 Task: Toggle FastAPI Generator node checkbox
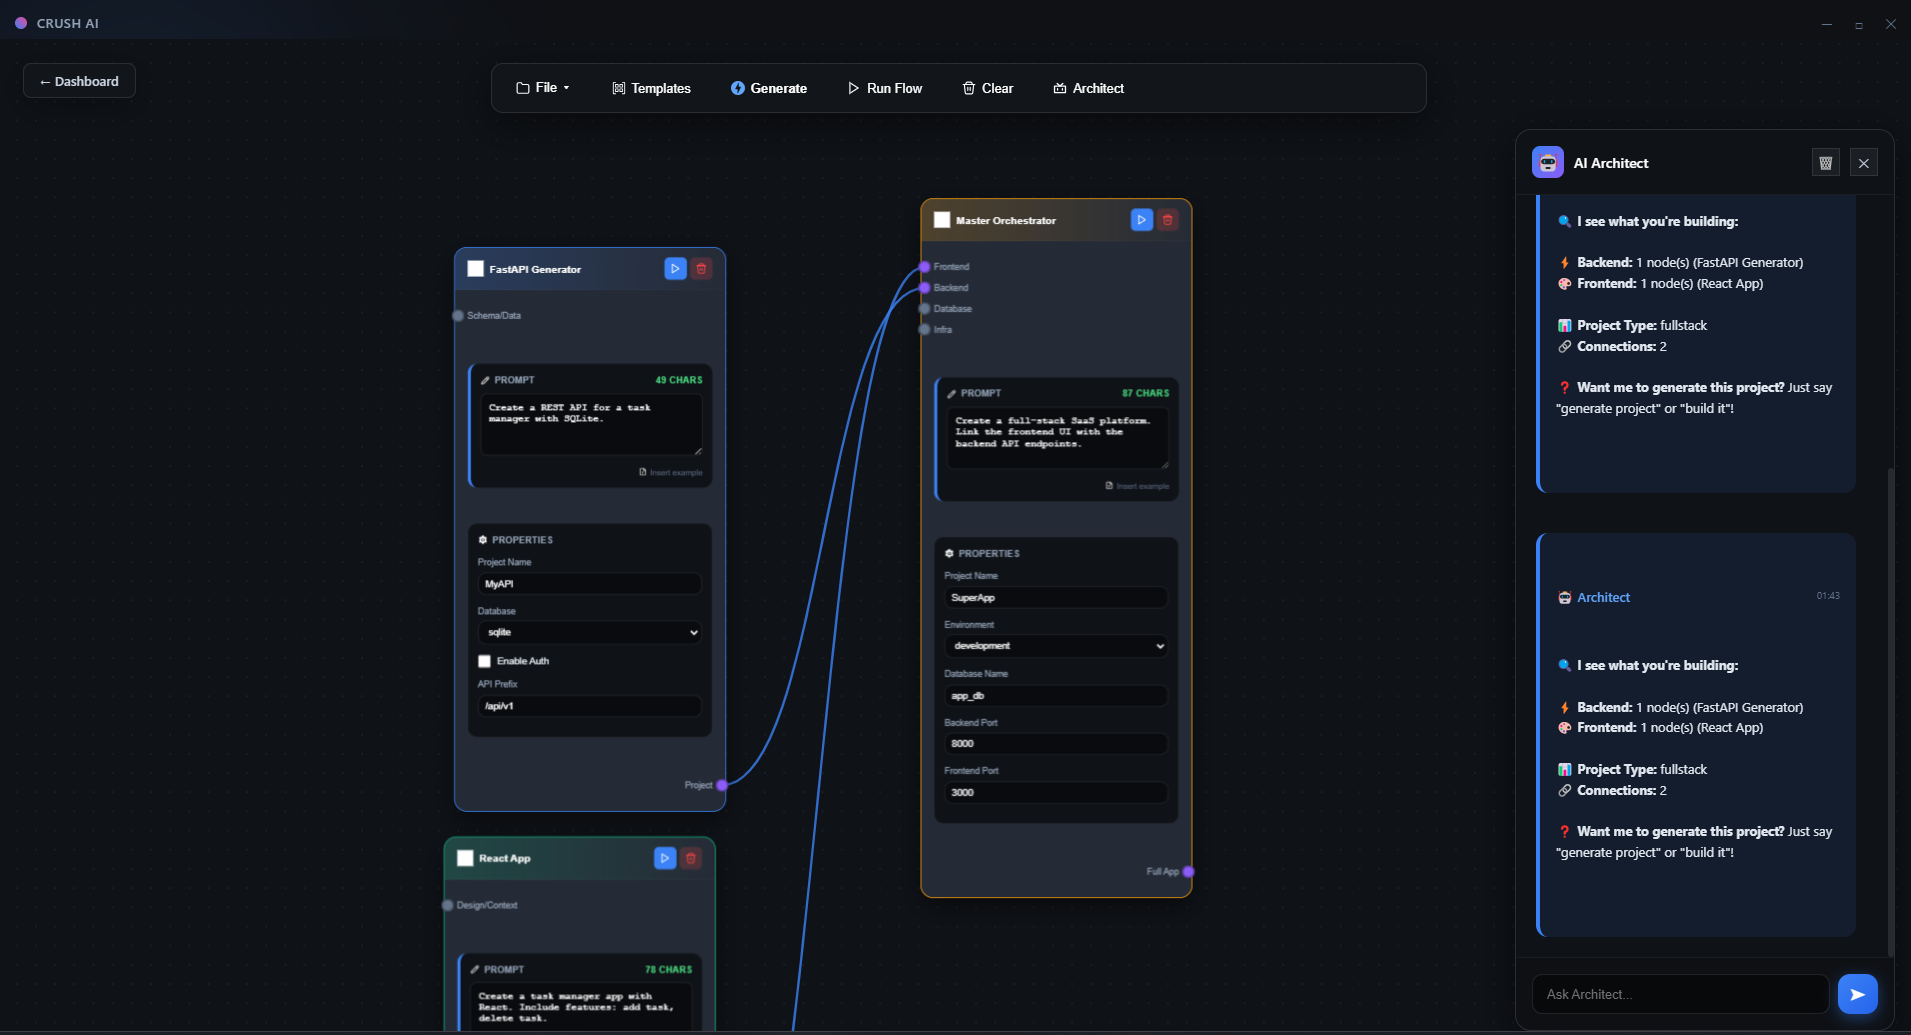tap(476, 269)
